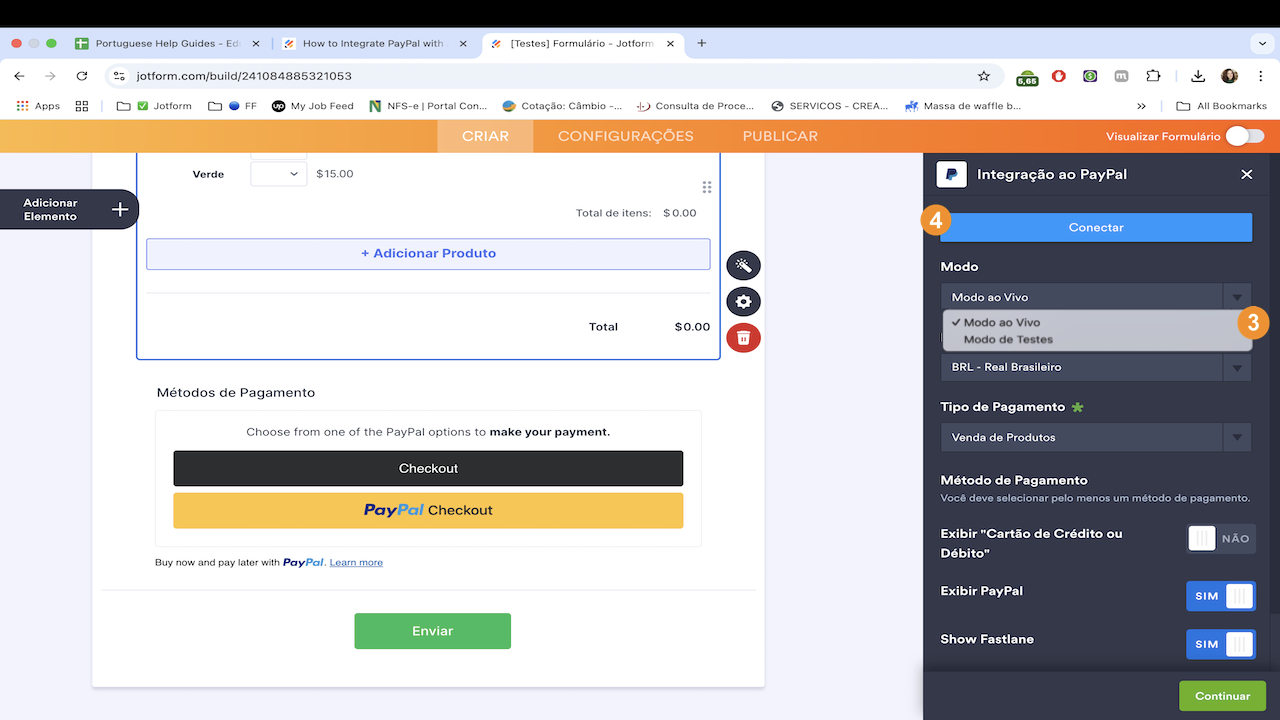The width and height of the screenshot is (1280, 720).
Task: Open the gear settings for the payment field
Action: click(x=743, y=301)
